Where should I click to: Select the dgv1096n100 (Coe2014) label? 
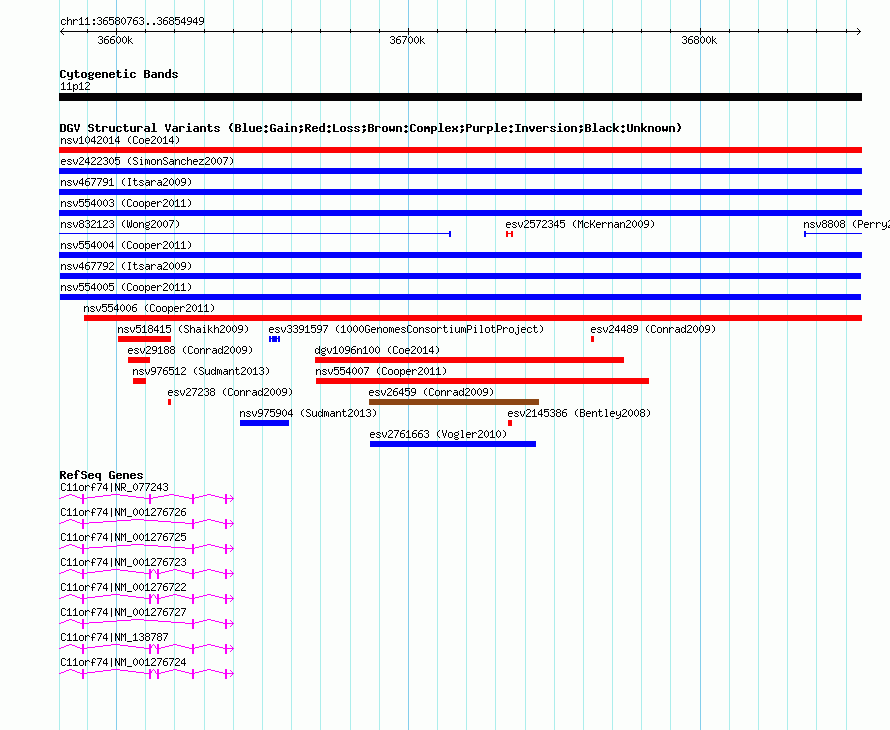377,350
